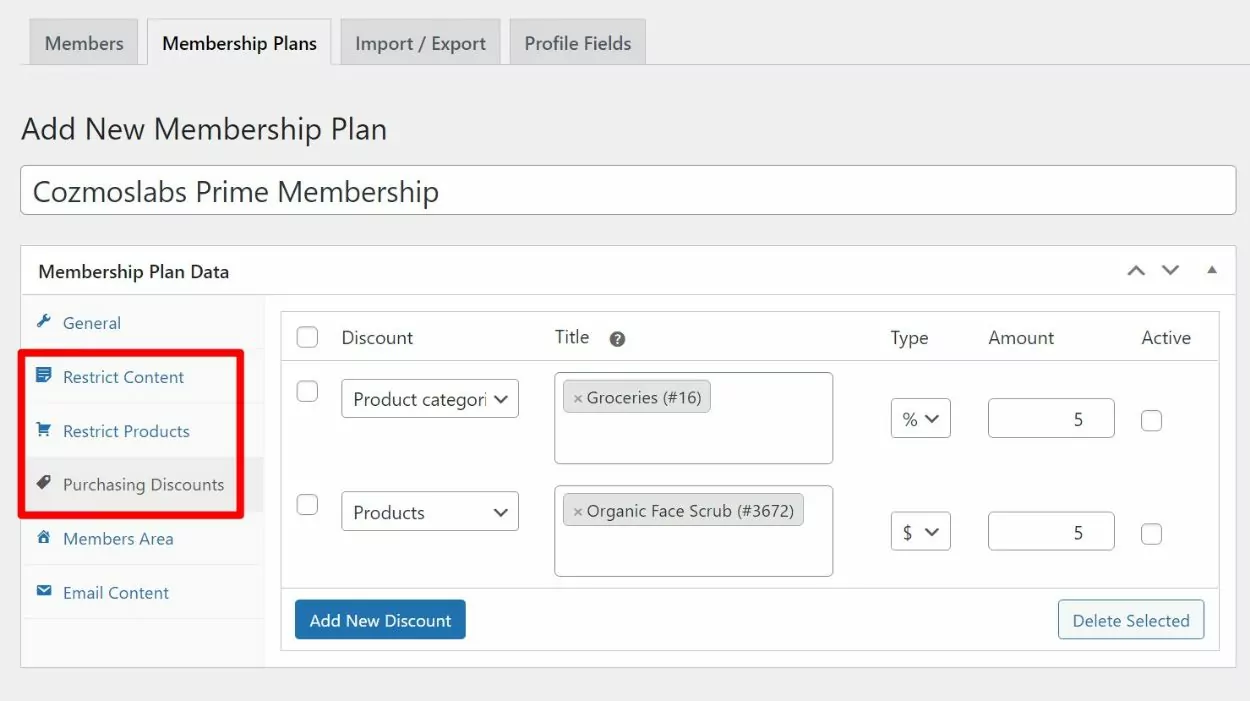The image size is (1250, 701).
Task: Click the Restrict Content document icon
Action: point(43,376)
